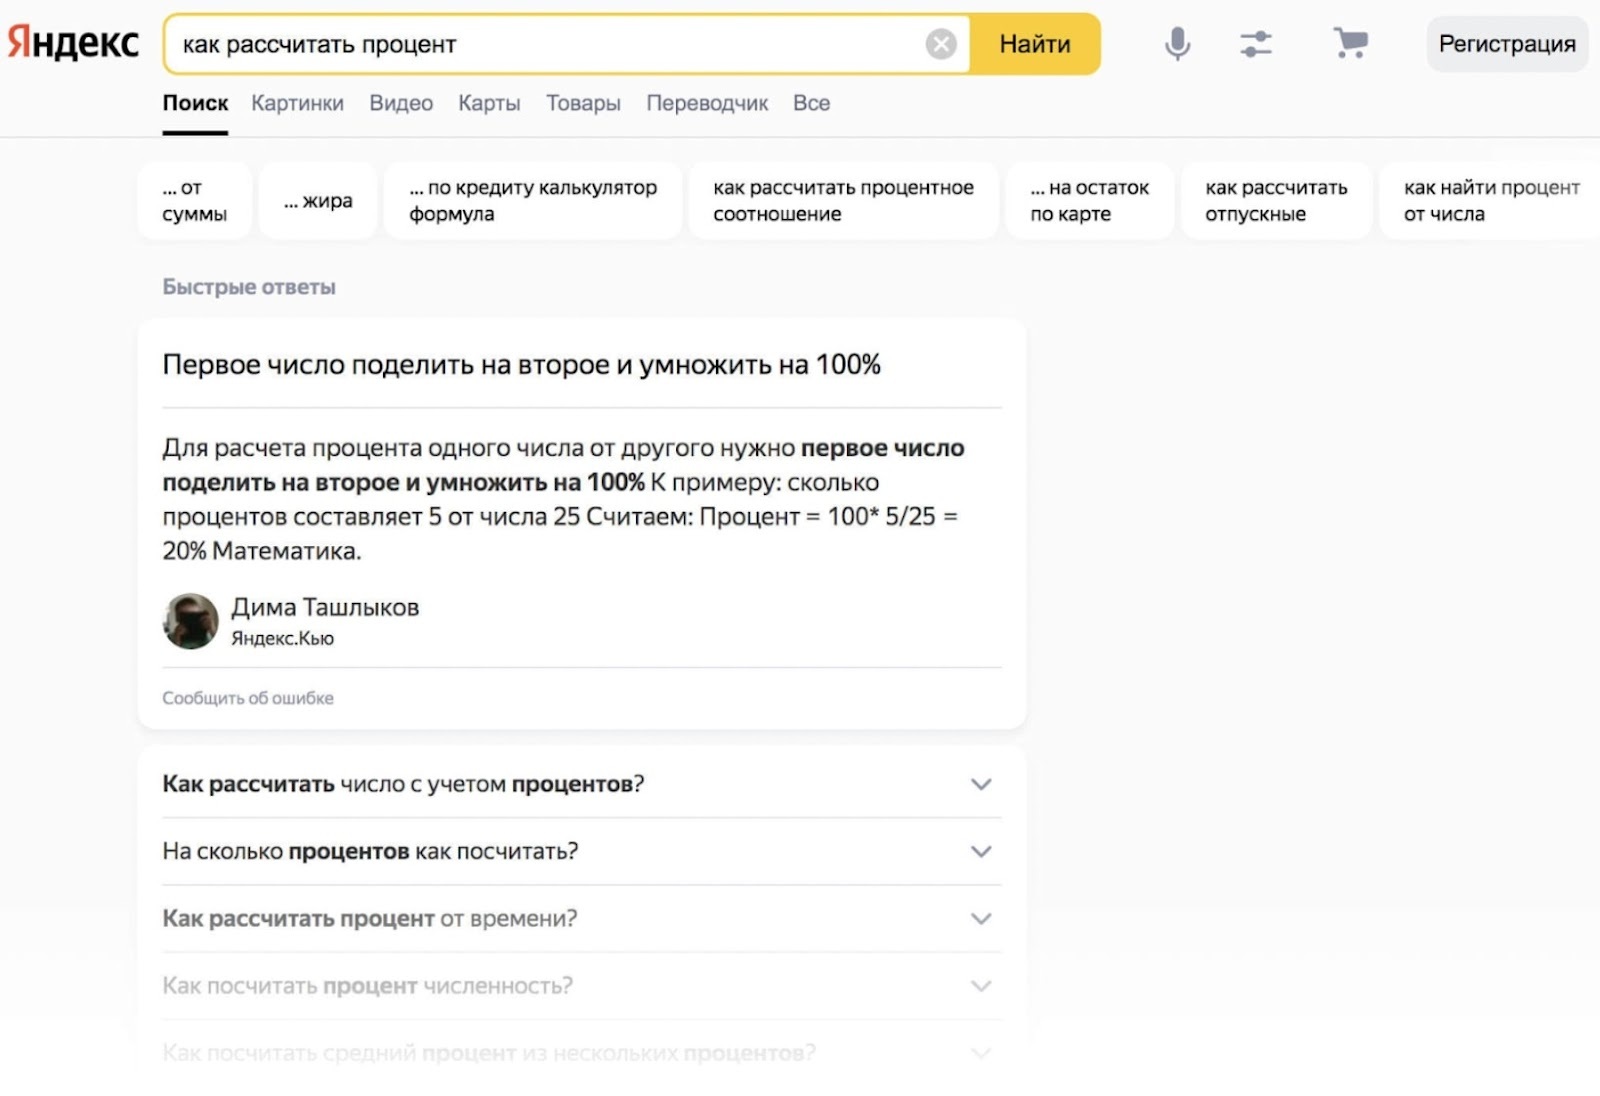This screenshot has height=1096, width=1600.
Task: Click Дима Ташлыков avatar photo
Action: [190, 621]
